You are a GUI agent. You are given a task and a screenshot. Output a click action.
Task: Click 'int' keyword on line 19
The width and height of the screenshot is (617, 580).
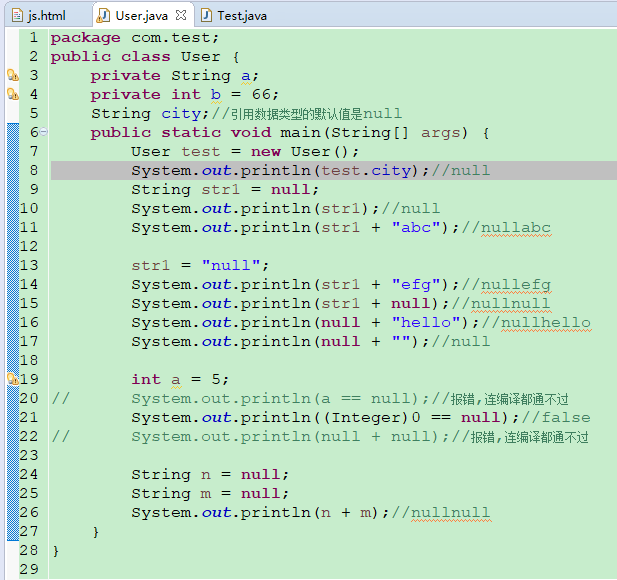point(146,379)
